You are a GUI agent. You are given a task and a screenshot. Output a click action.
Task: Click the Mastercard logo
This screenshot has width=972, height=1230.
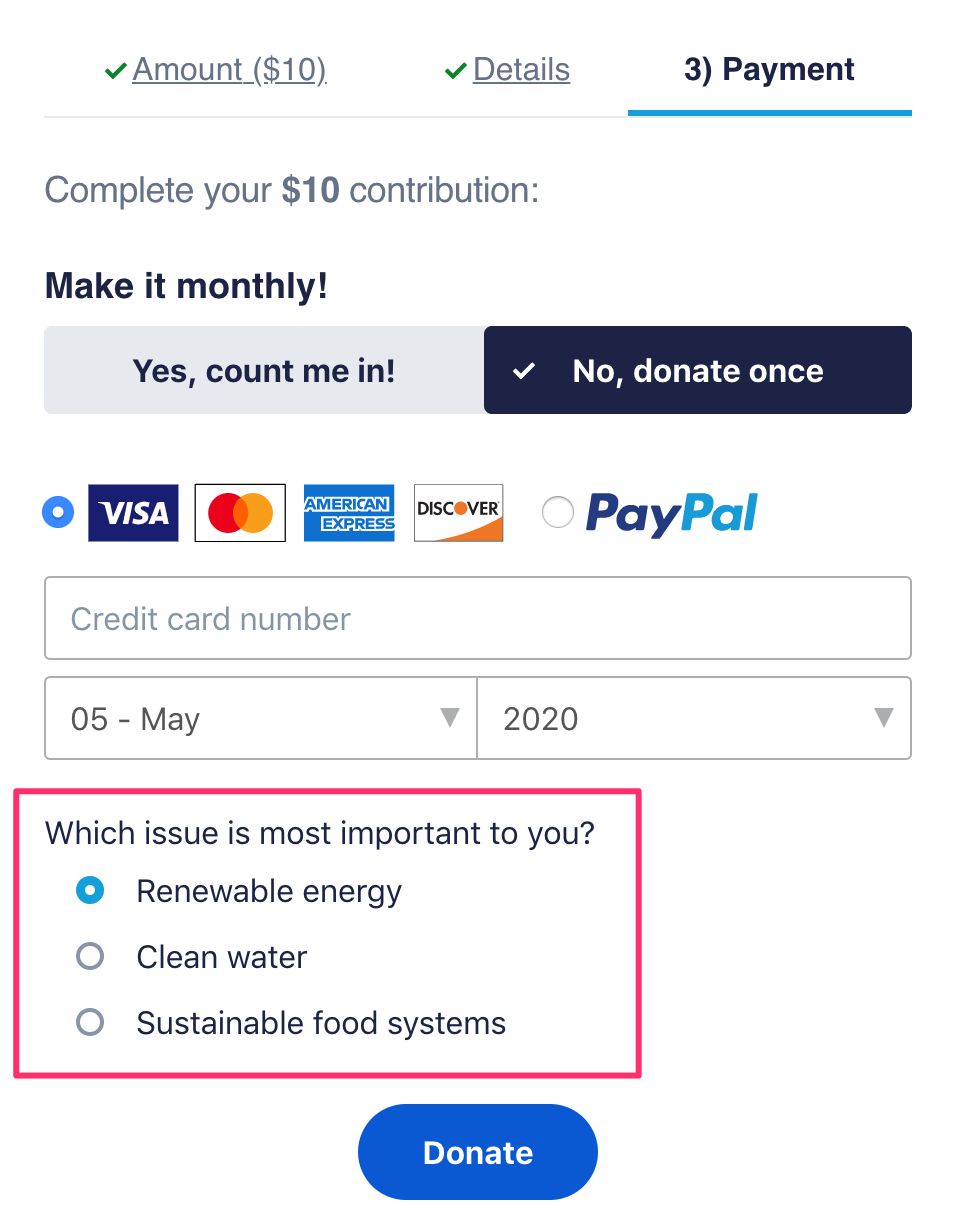pos(240,513)
